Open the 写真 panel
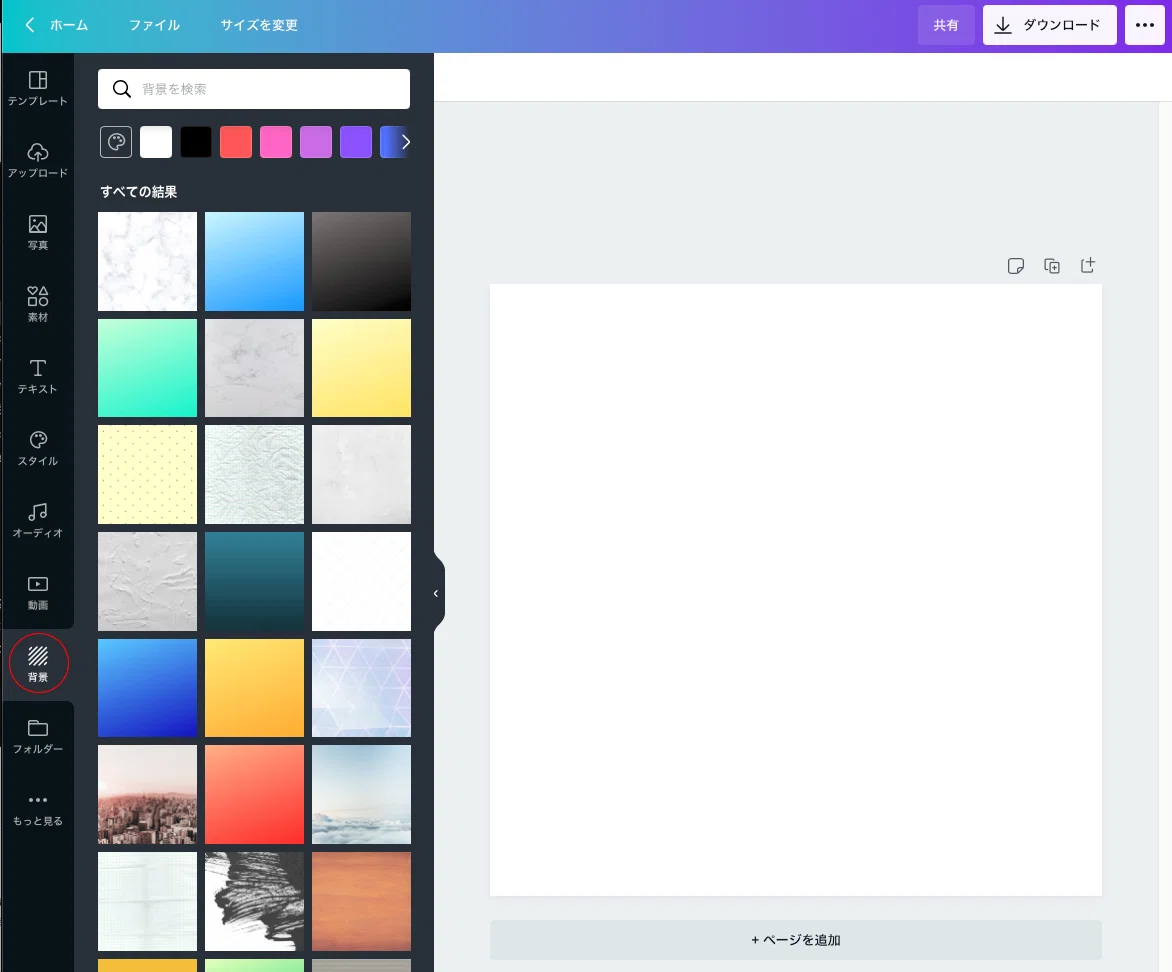The width and height of the screenshot is (1172, 972). (x=37, y=233)
